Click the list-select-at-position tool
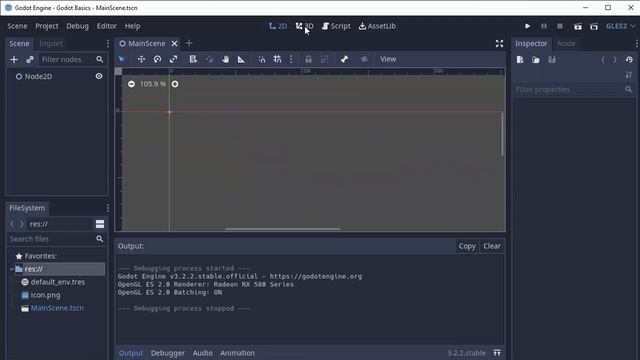The image size is (640, 360). pyautogui.click(x=193, y=59)
